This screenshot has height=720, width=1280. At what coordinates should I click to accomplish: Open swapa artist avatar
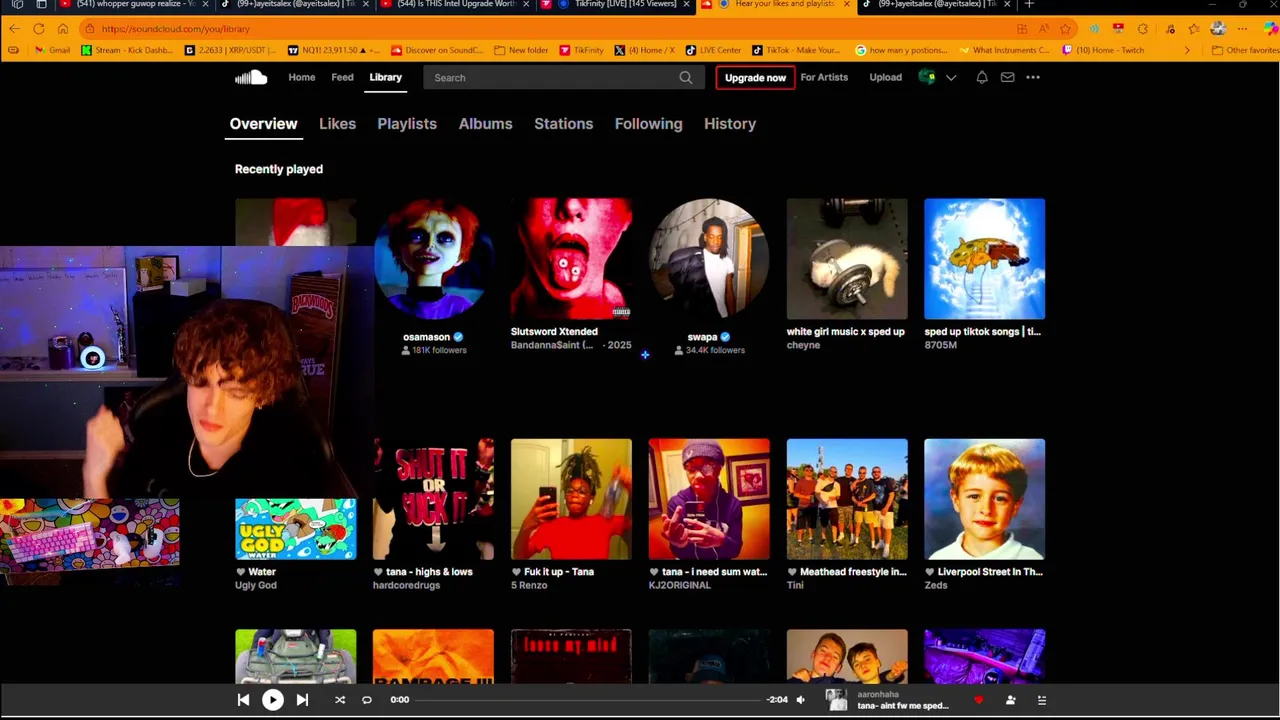click(x=709, y=258)
